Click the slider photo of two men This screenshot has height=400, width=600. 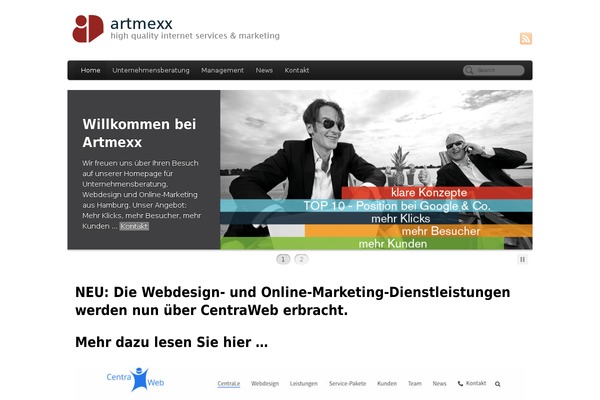[376, 170]
